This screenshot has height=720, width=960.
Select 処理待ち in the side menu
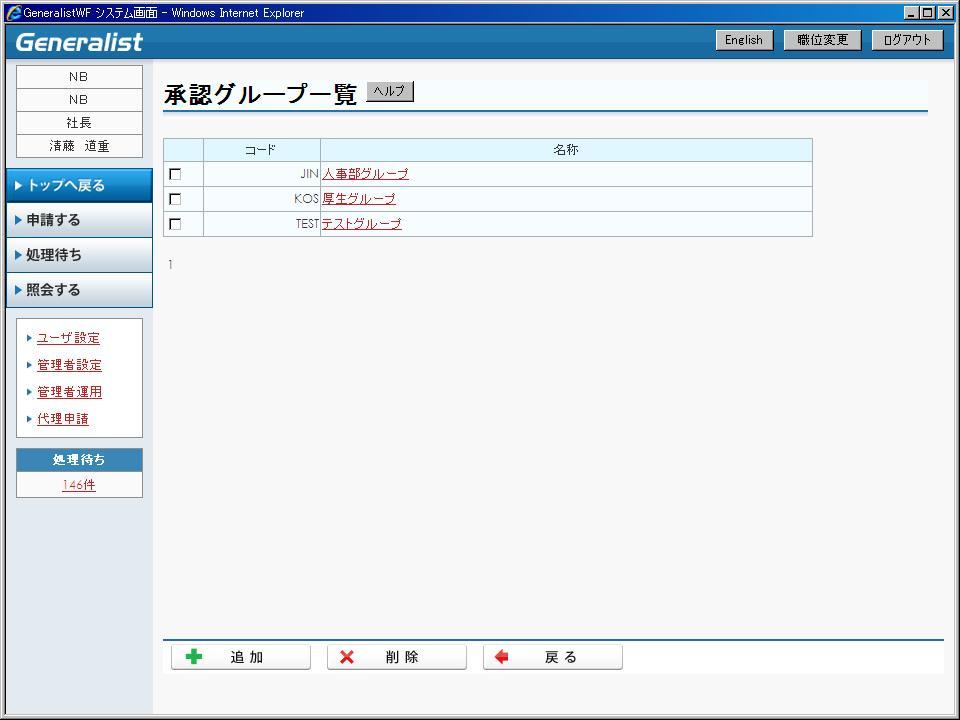(79, 255)
